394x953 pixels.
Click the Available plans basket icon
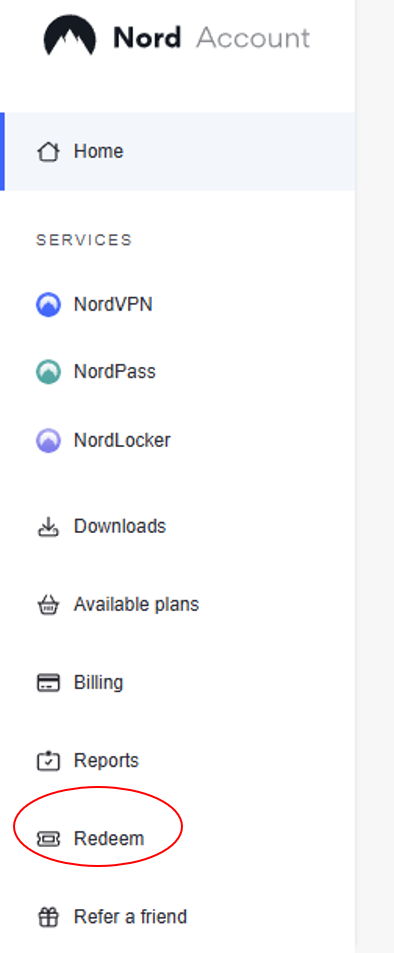pyautogui.click(x=48, y=605)
